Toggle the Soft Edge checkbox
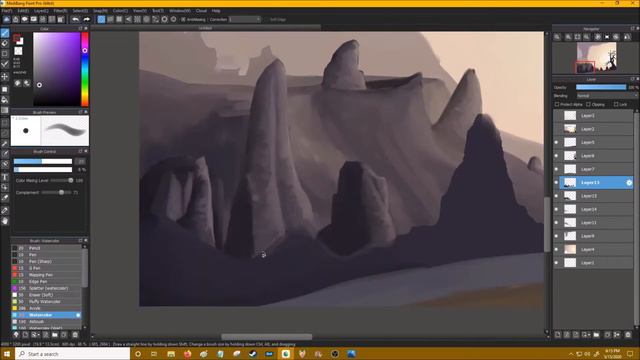Viewport: 640px width, 360px height. click(x=266, y=19)
